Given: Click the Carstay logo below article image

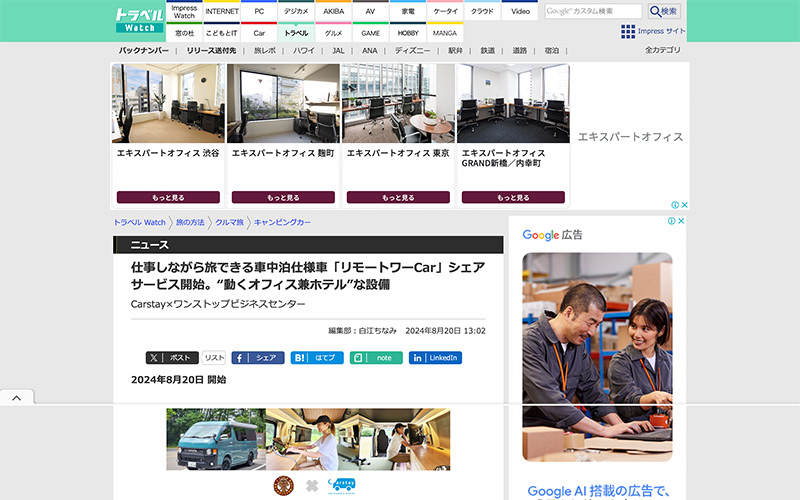Looking at the screenshot, I should point(342,486).
